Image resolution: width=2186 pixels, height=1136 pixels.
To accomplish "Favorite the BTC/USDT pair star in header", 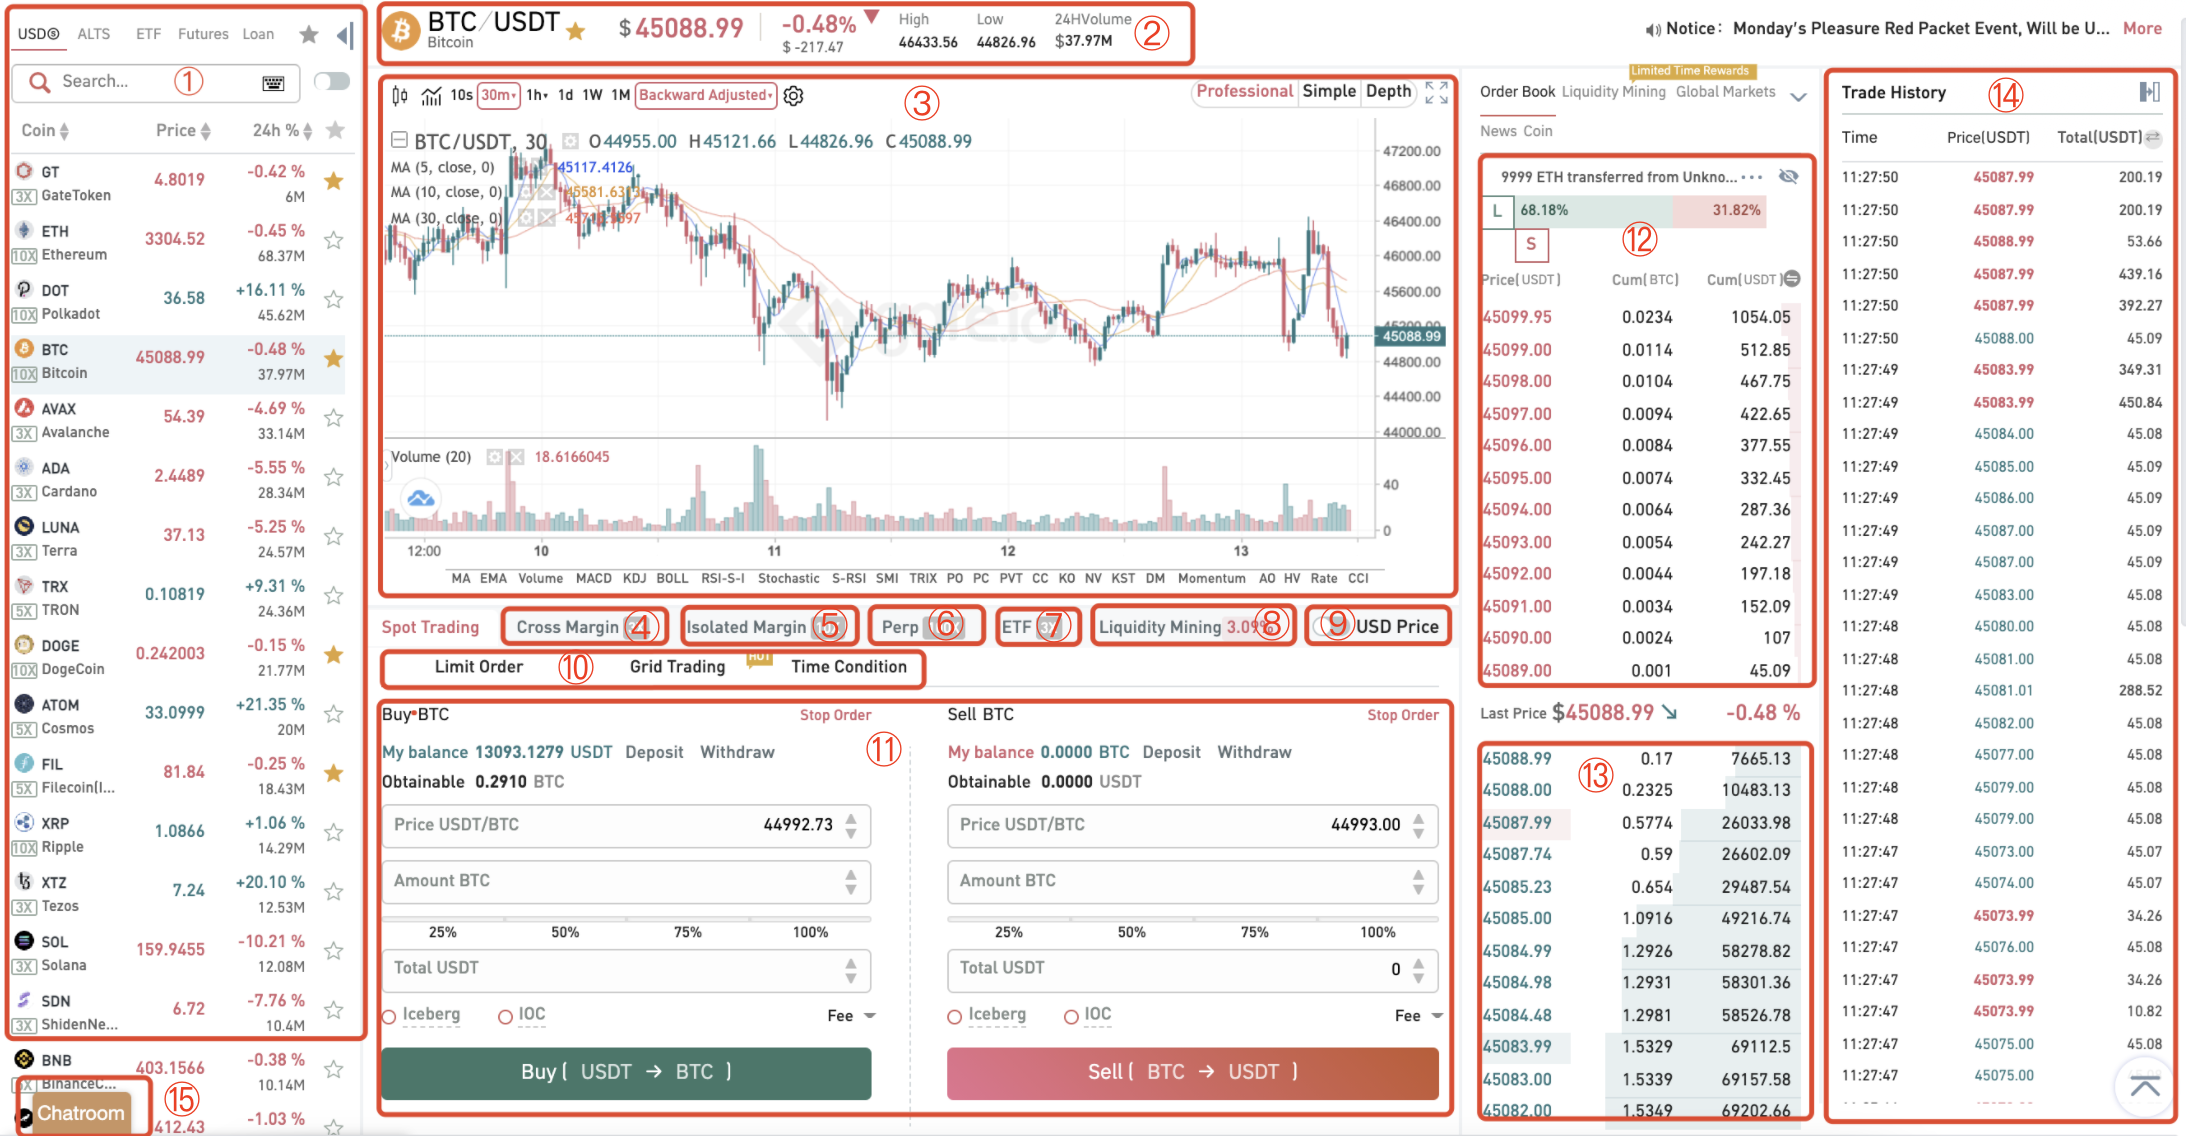I will (575, 32).
